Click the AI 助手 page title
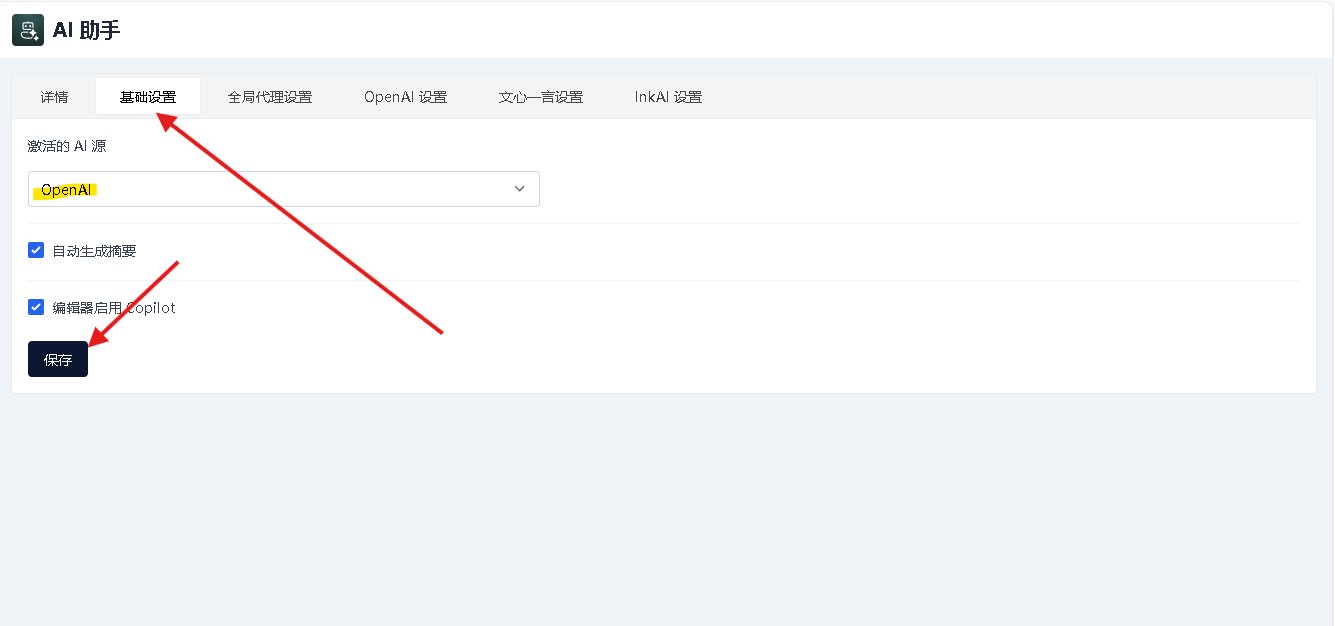 tap(86, 30)
